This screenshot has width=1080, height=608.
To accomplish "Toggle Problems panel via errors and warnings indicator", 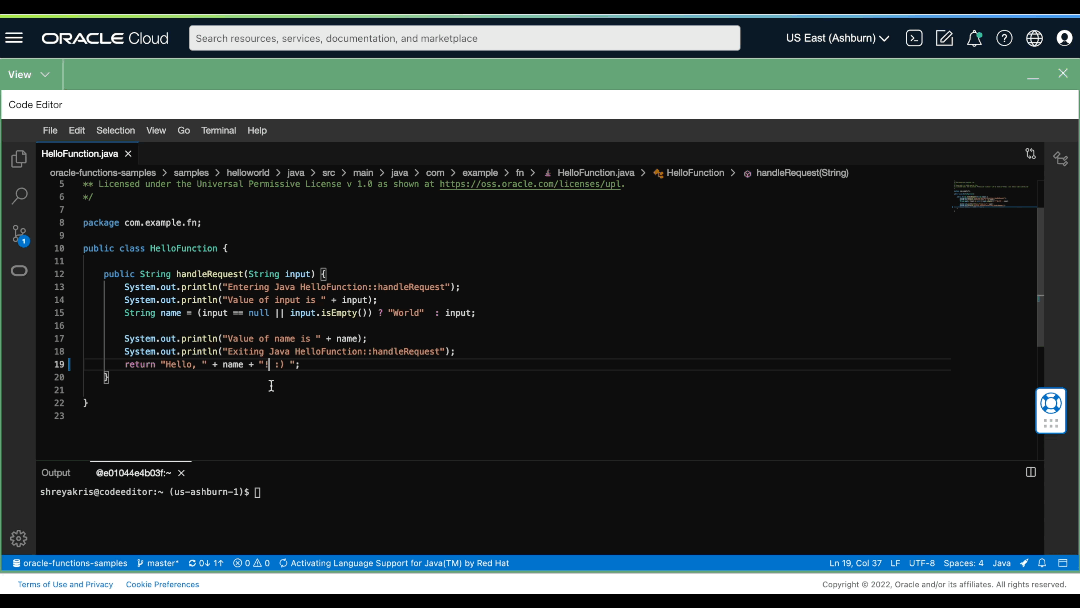I will (x=251, y=563).
